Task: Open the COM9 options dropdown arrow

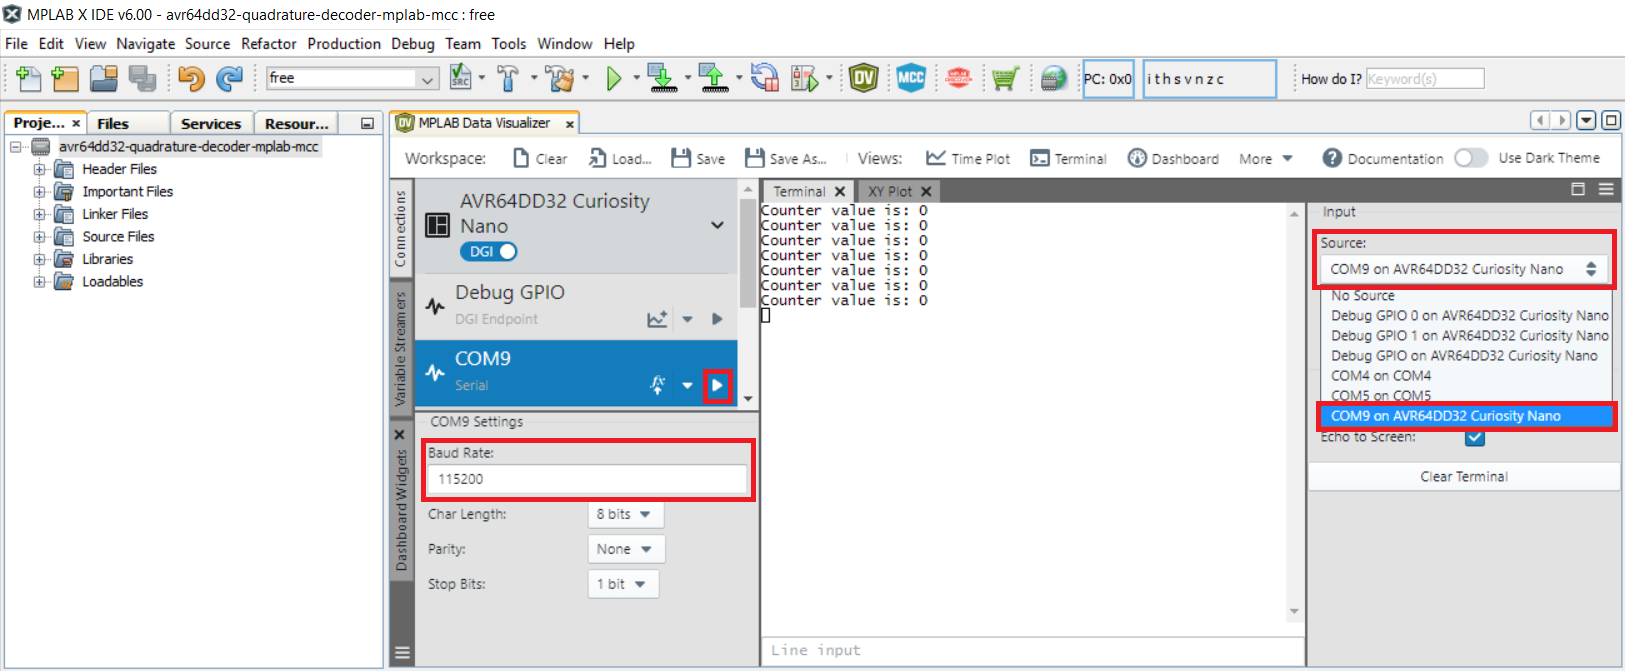Action: pyautogui.click(x=687, y=385)
